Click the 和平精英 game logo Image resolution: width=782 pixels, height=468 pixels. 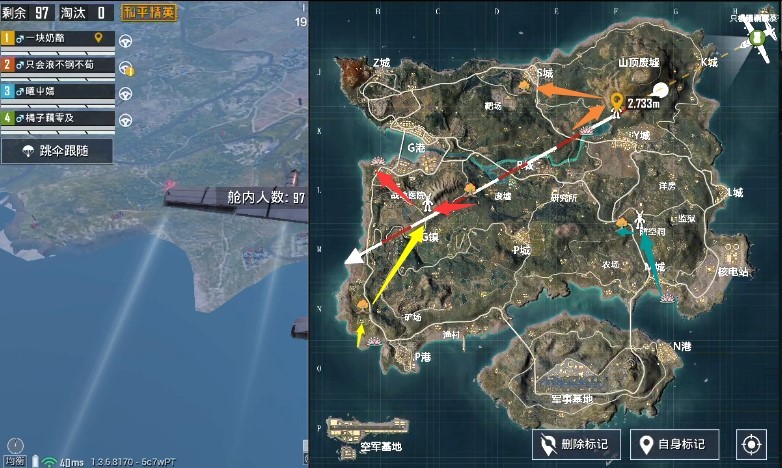click(149, 12)
